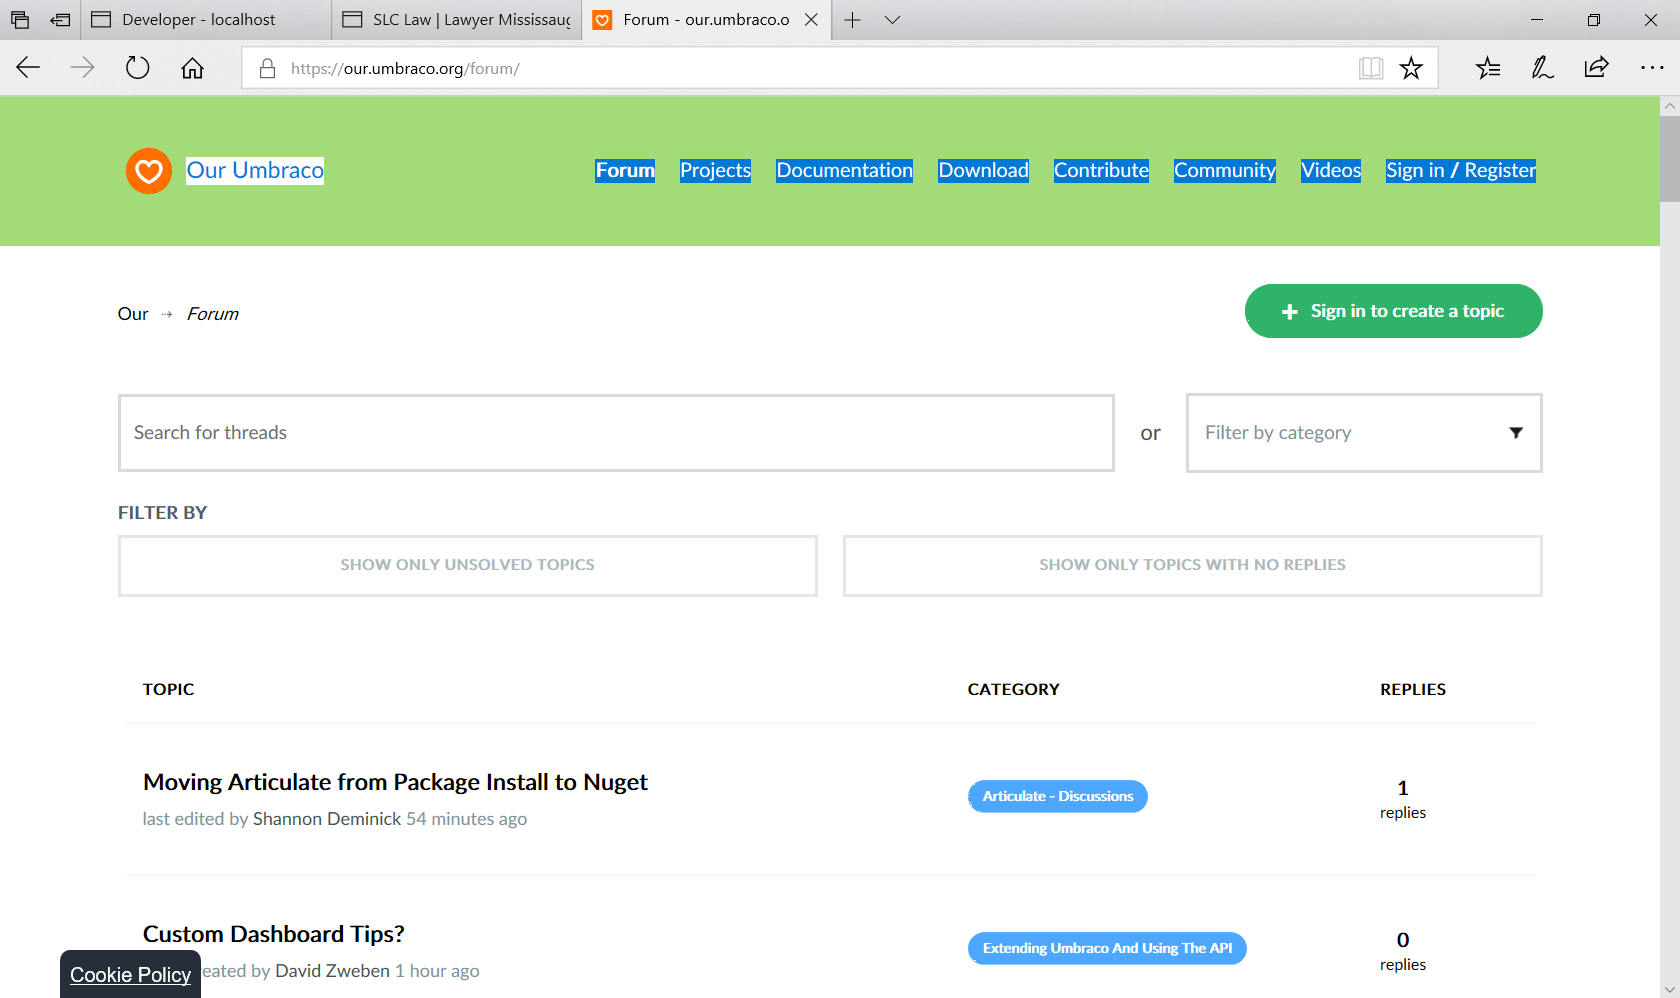Viewport: 1680px width, 998px height.
Task: Click the CATEGORY column header
Action: click(x=1013, y=689)
